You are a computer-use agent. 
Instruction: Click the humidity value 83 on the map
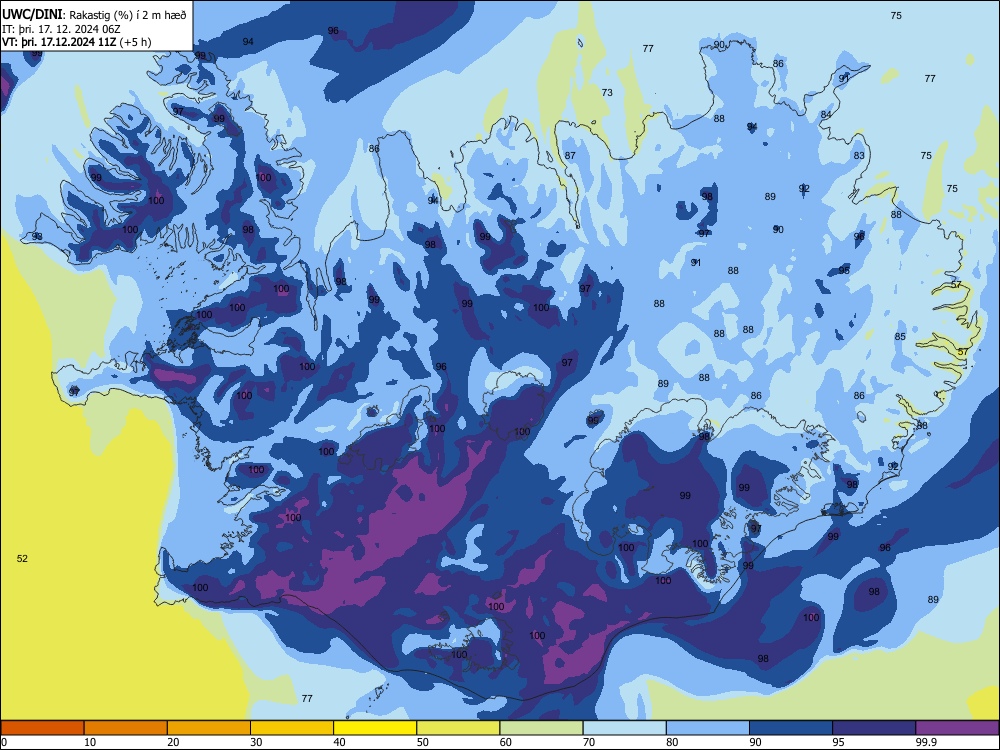click(859, 156)
